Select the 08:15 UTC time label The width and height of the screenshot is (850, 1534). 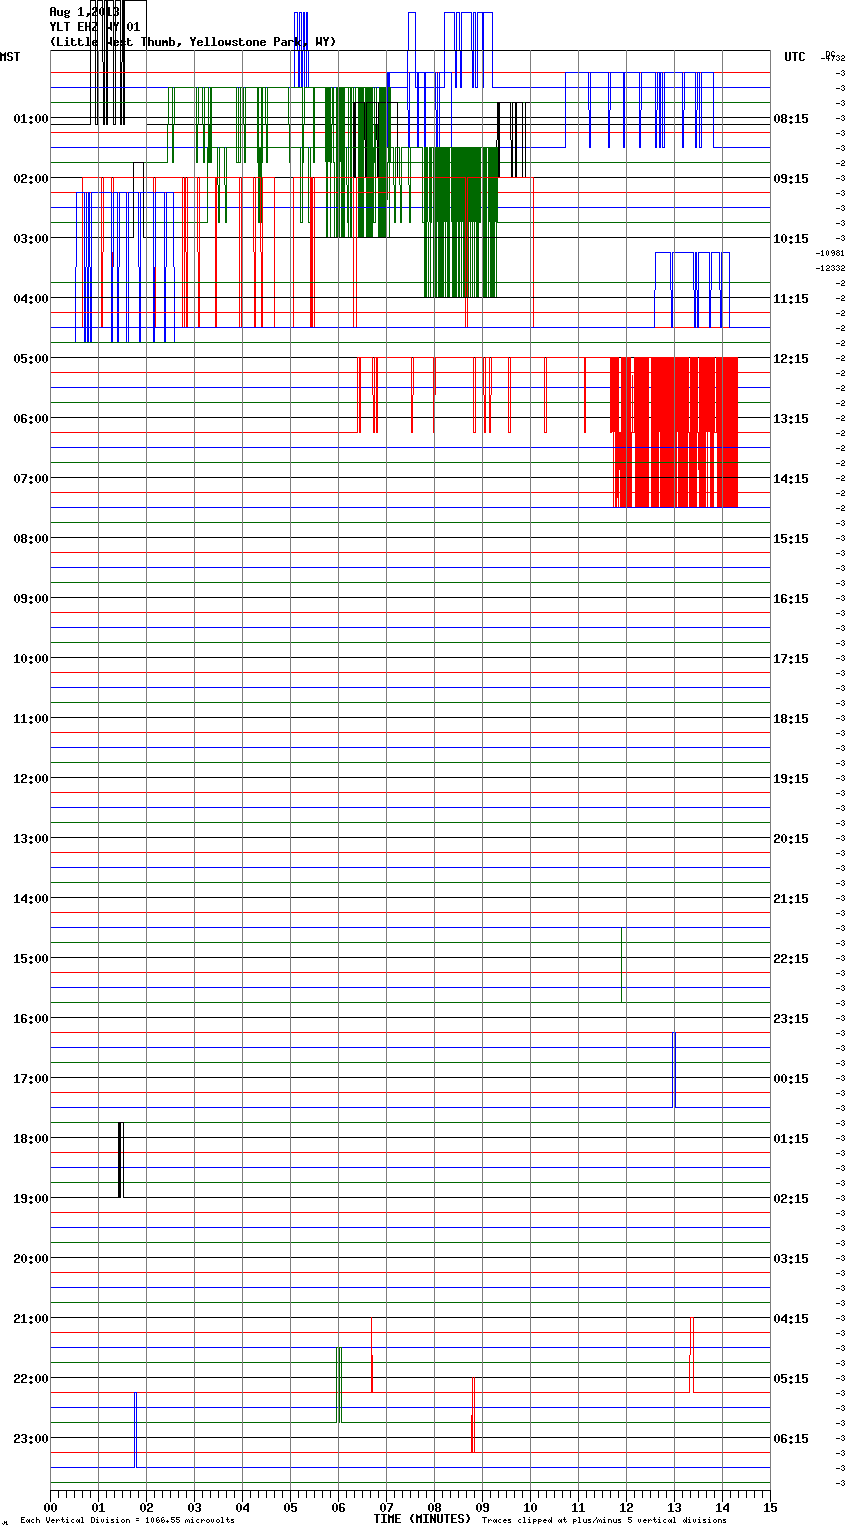791,119
